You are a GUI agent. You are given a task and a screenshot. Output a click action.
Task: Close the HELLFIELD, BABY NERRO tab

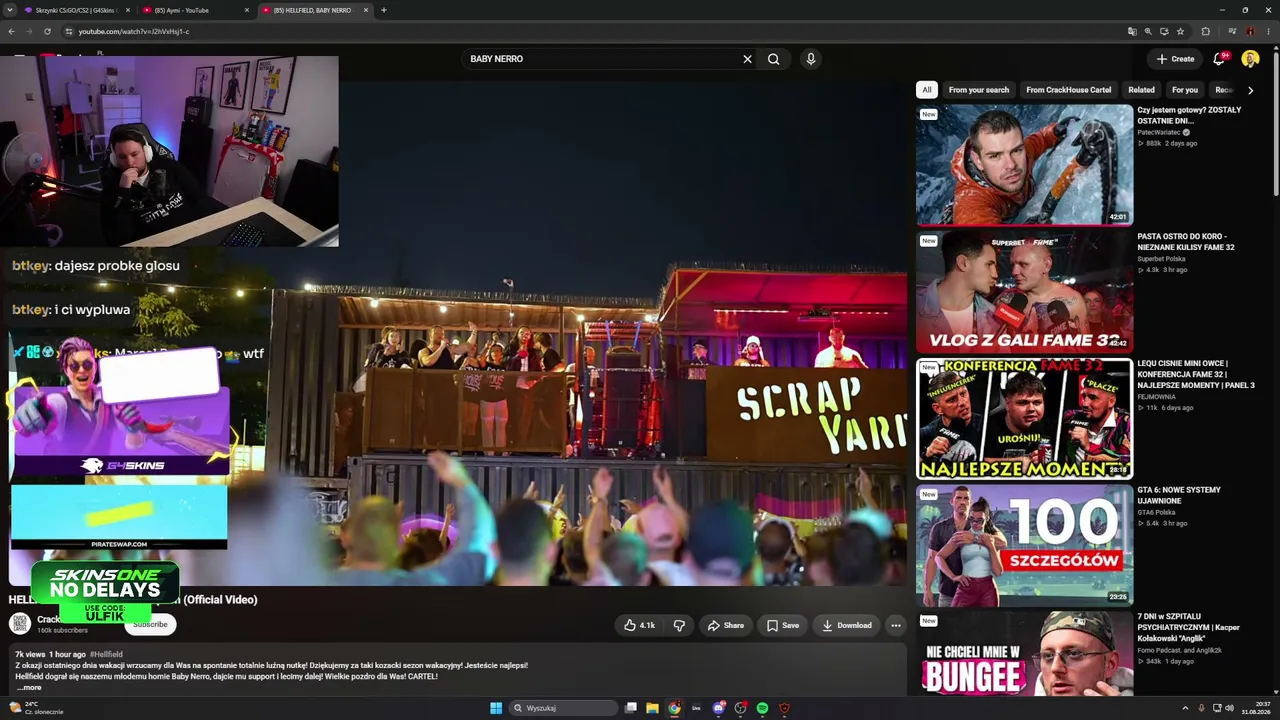366,10
